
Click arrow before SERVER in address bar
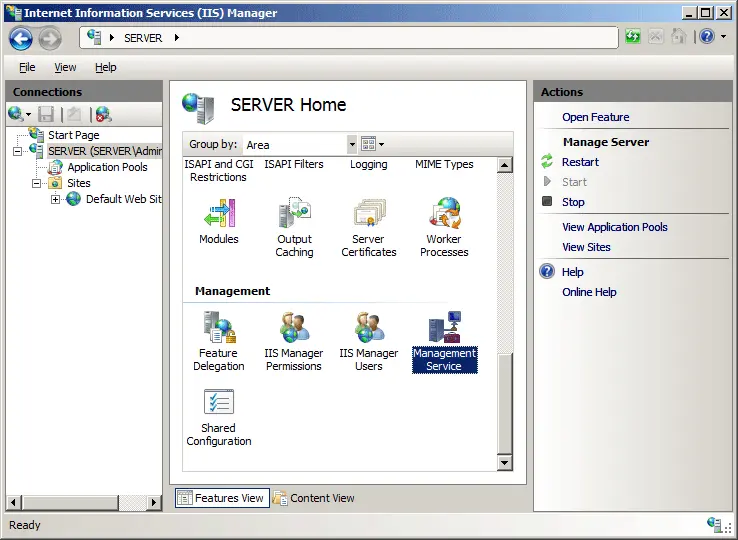coord(112,38)
